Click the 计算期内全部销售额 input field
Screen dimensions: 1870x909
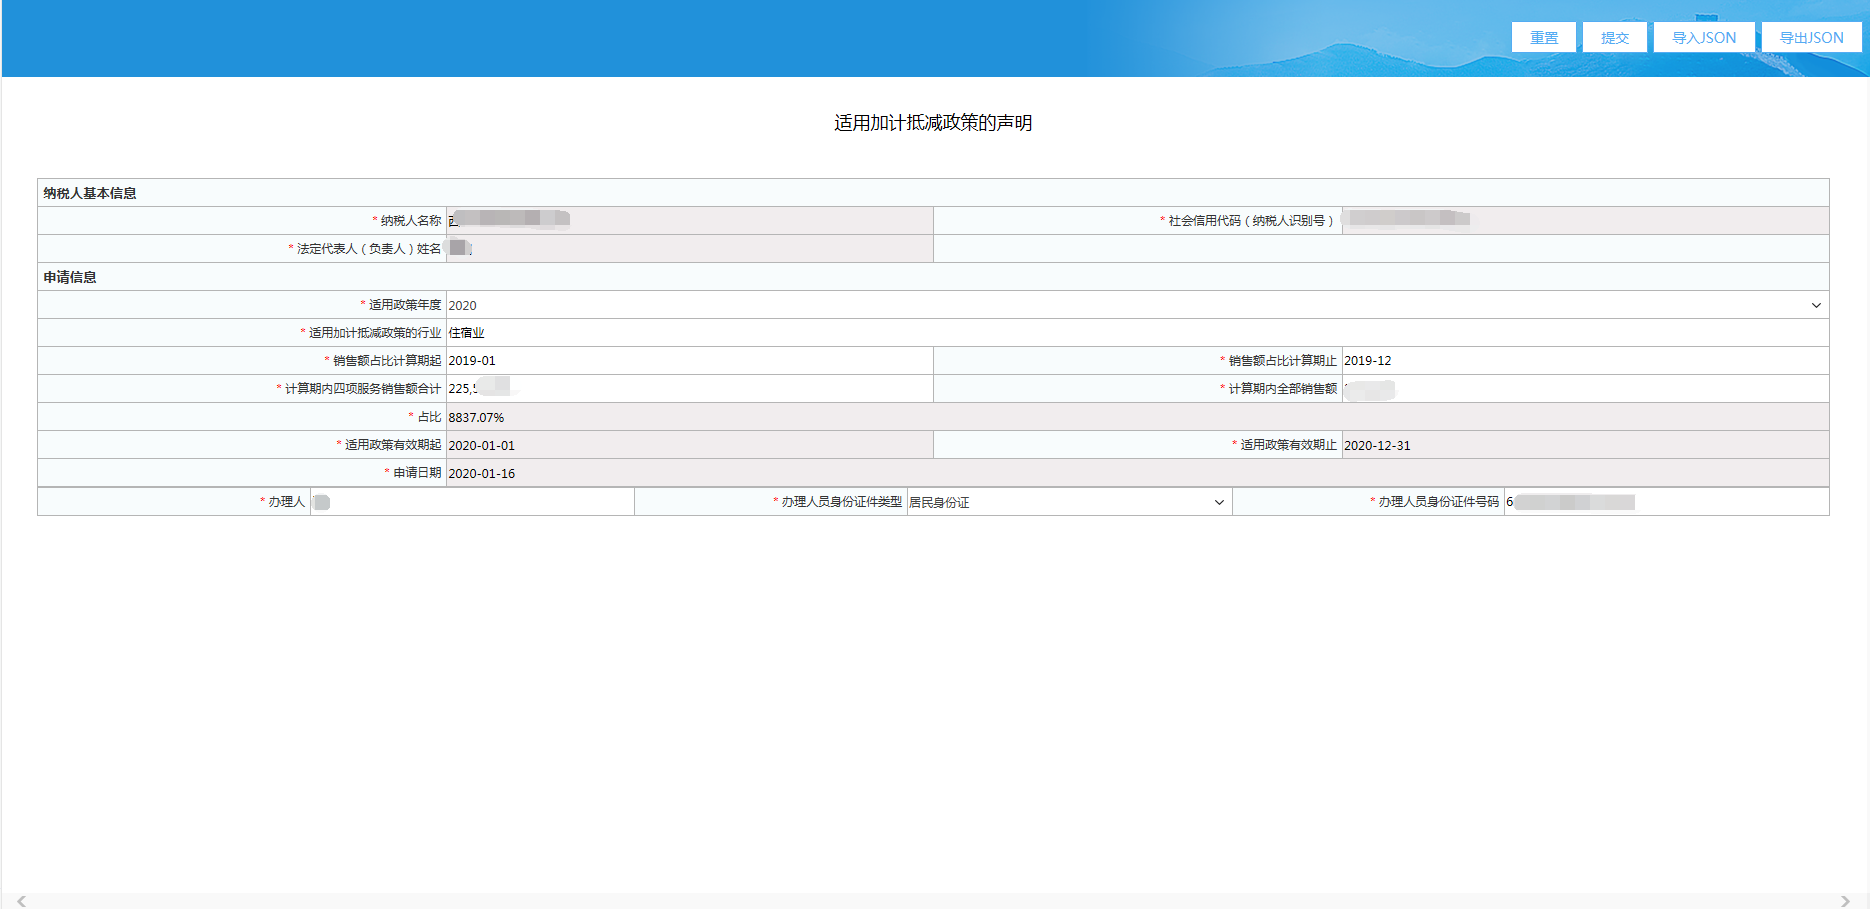[x=1584, y=389]
